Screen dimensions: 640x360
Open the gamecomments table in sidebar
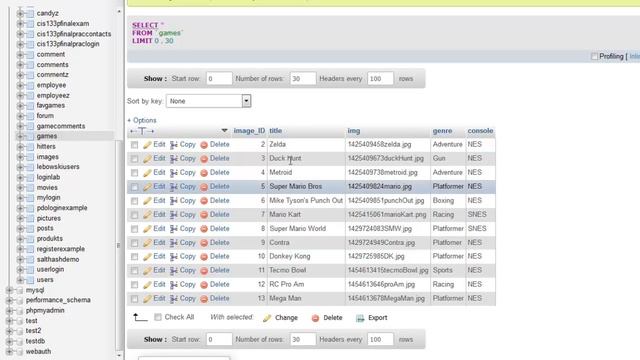(61, 126)
